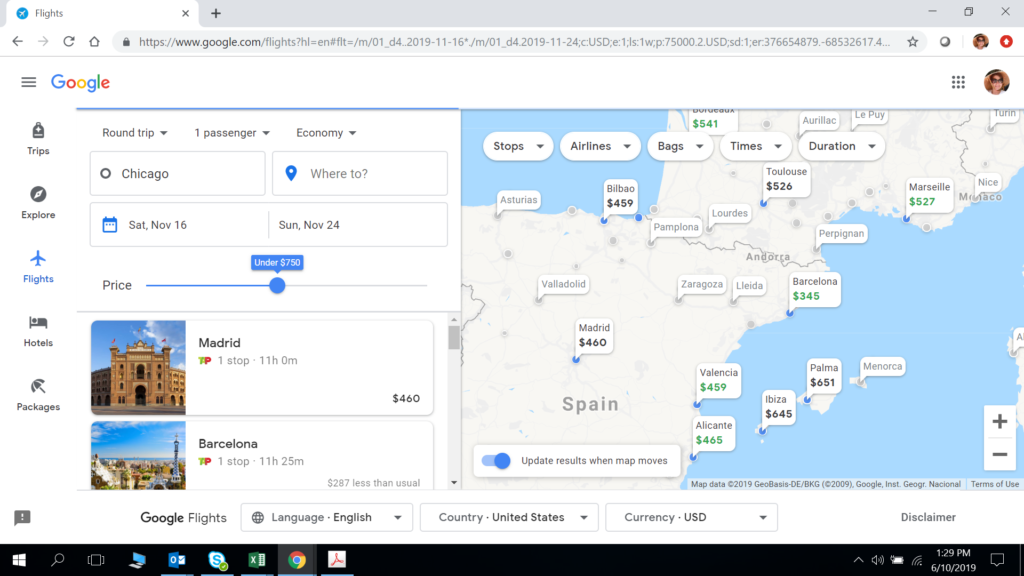The width and height of the screenshot is (1024, 576).
Task: Click the calendar icon in date field
Action: coord(110,225)
